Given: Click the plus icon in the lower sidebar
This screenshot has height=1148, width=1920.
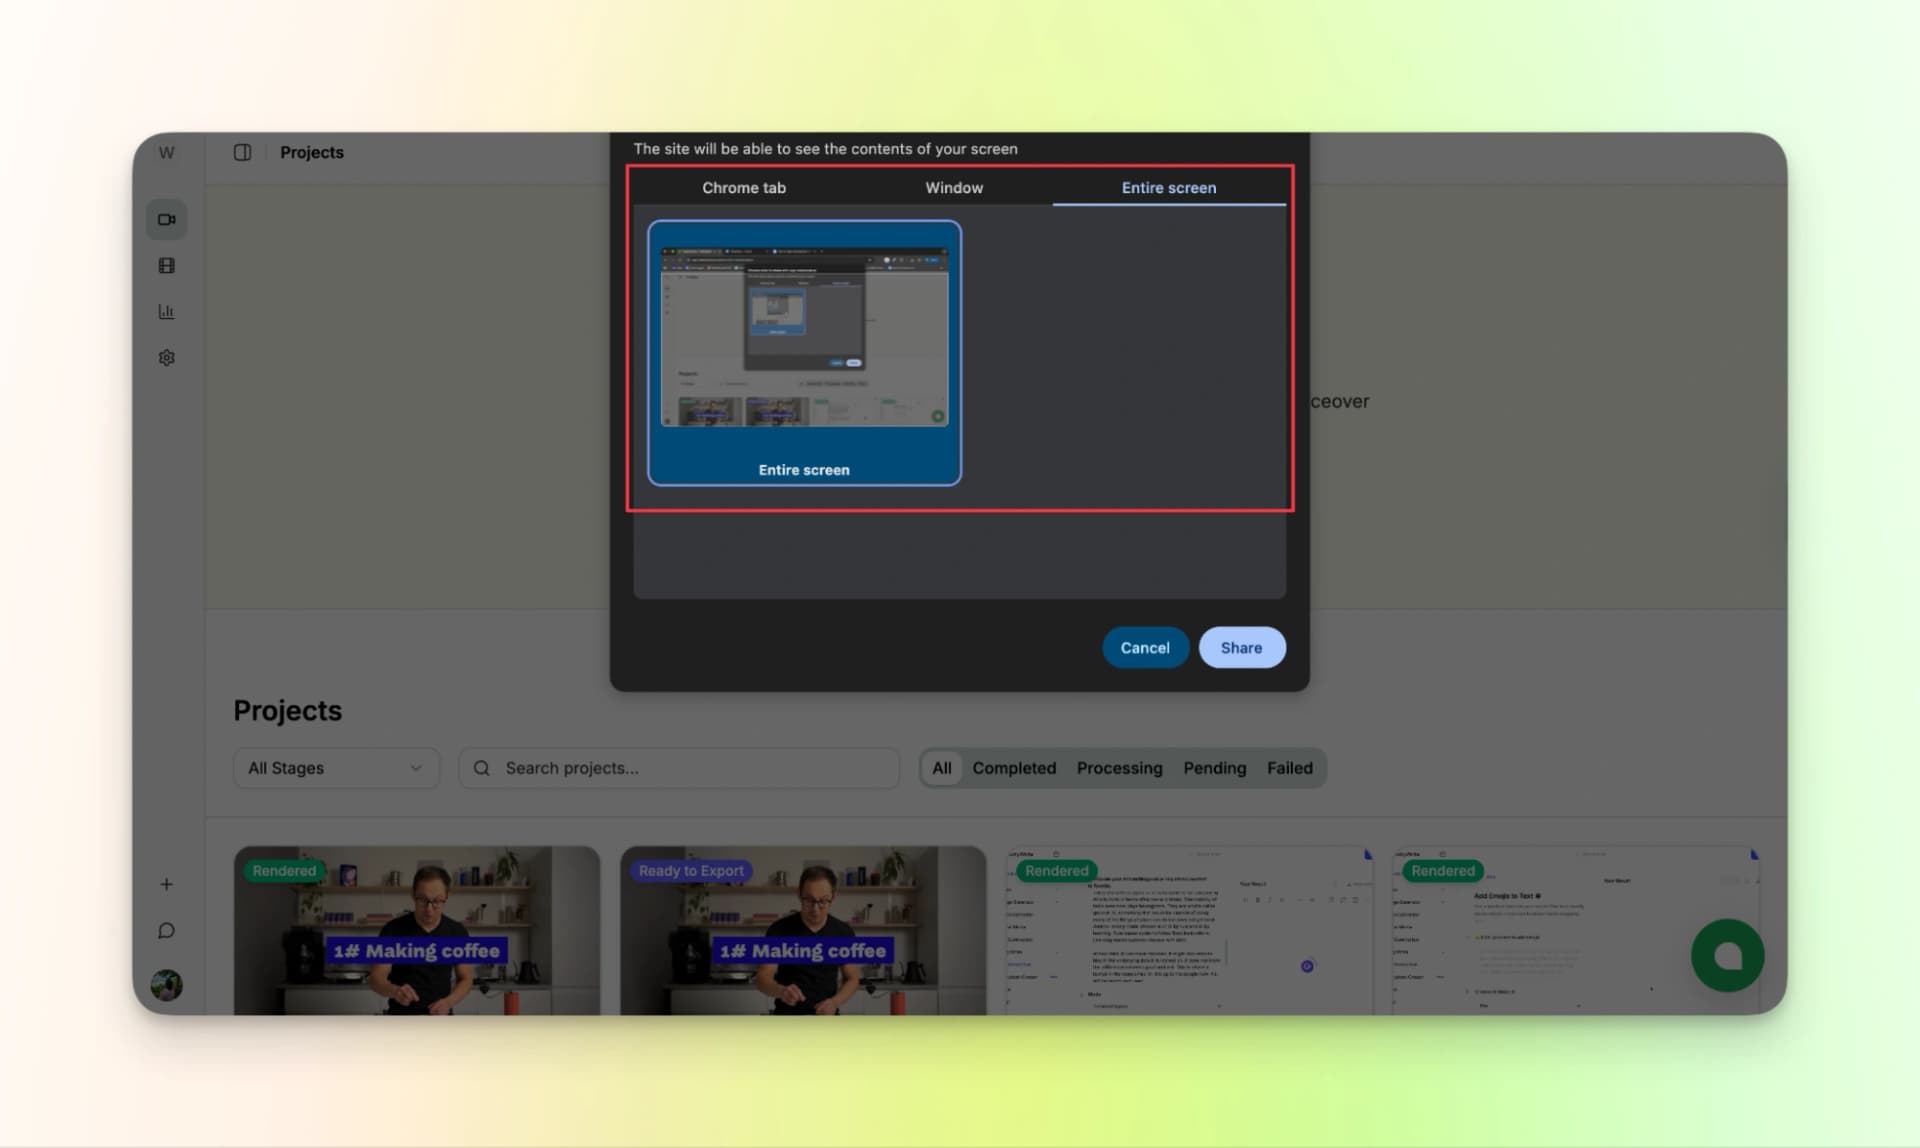Looking at the screenshot, I should tap(166, 884).
